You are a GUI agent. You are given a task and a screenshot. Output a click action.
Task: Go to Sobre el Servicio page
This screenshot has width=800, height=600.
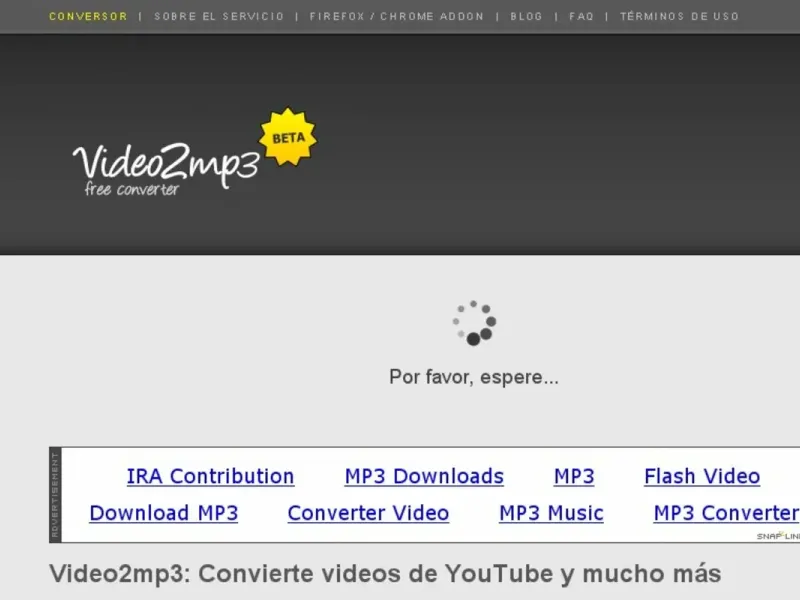(219, 16)
